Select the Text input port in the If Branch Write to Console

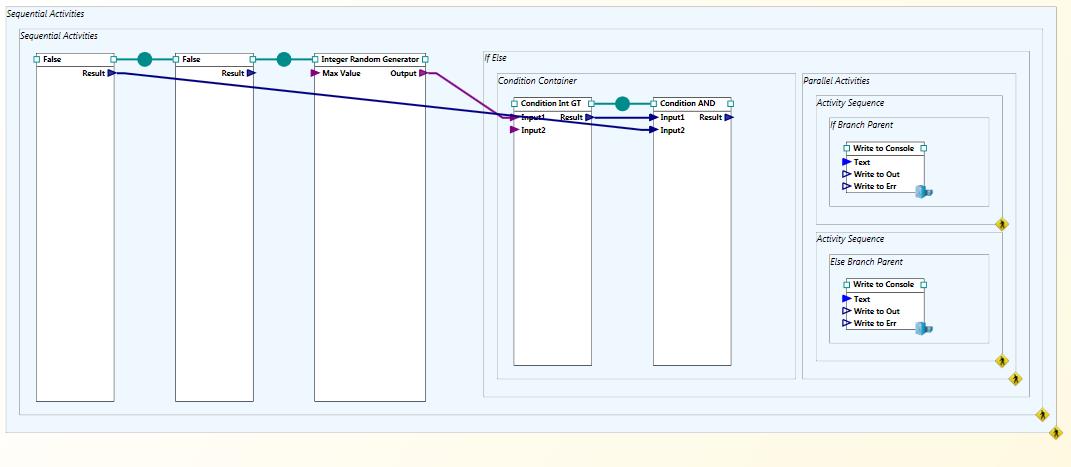[x=846, y=162]
